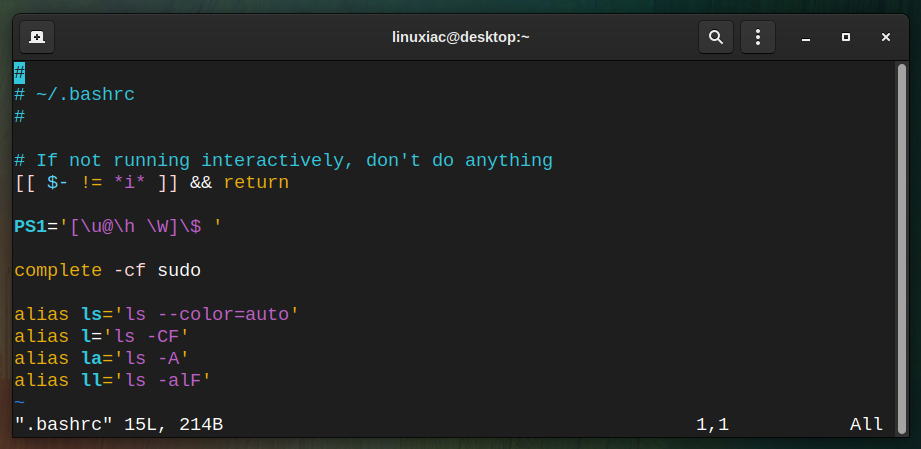Click the linuxiac@desktop title text
This screenshot has width=921, height=449.
coord(460,37)
